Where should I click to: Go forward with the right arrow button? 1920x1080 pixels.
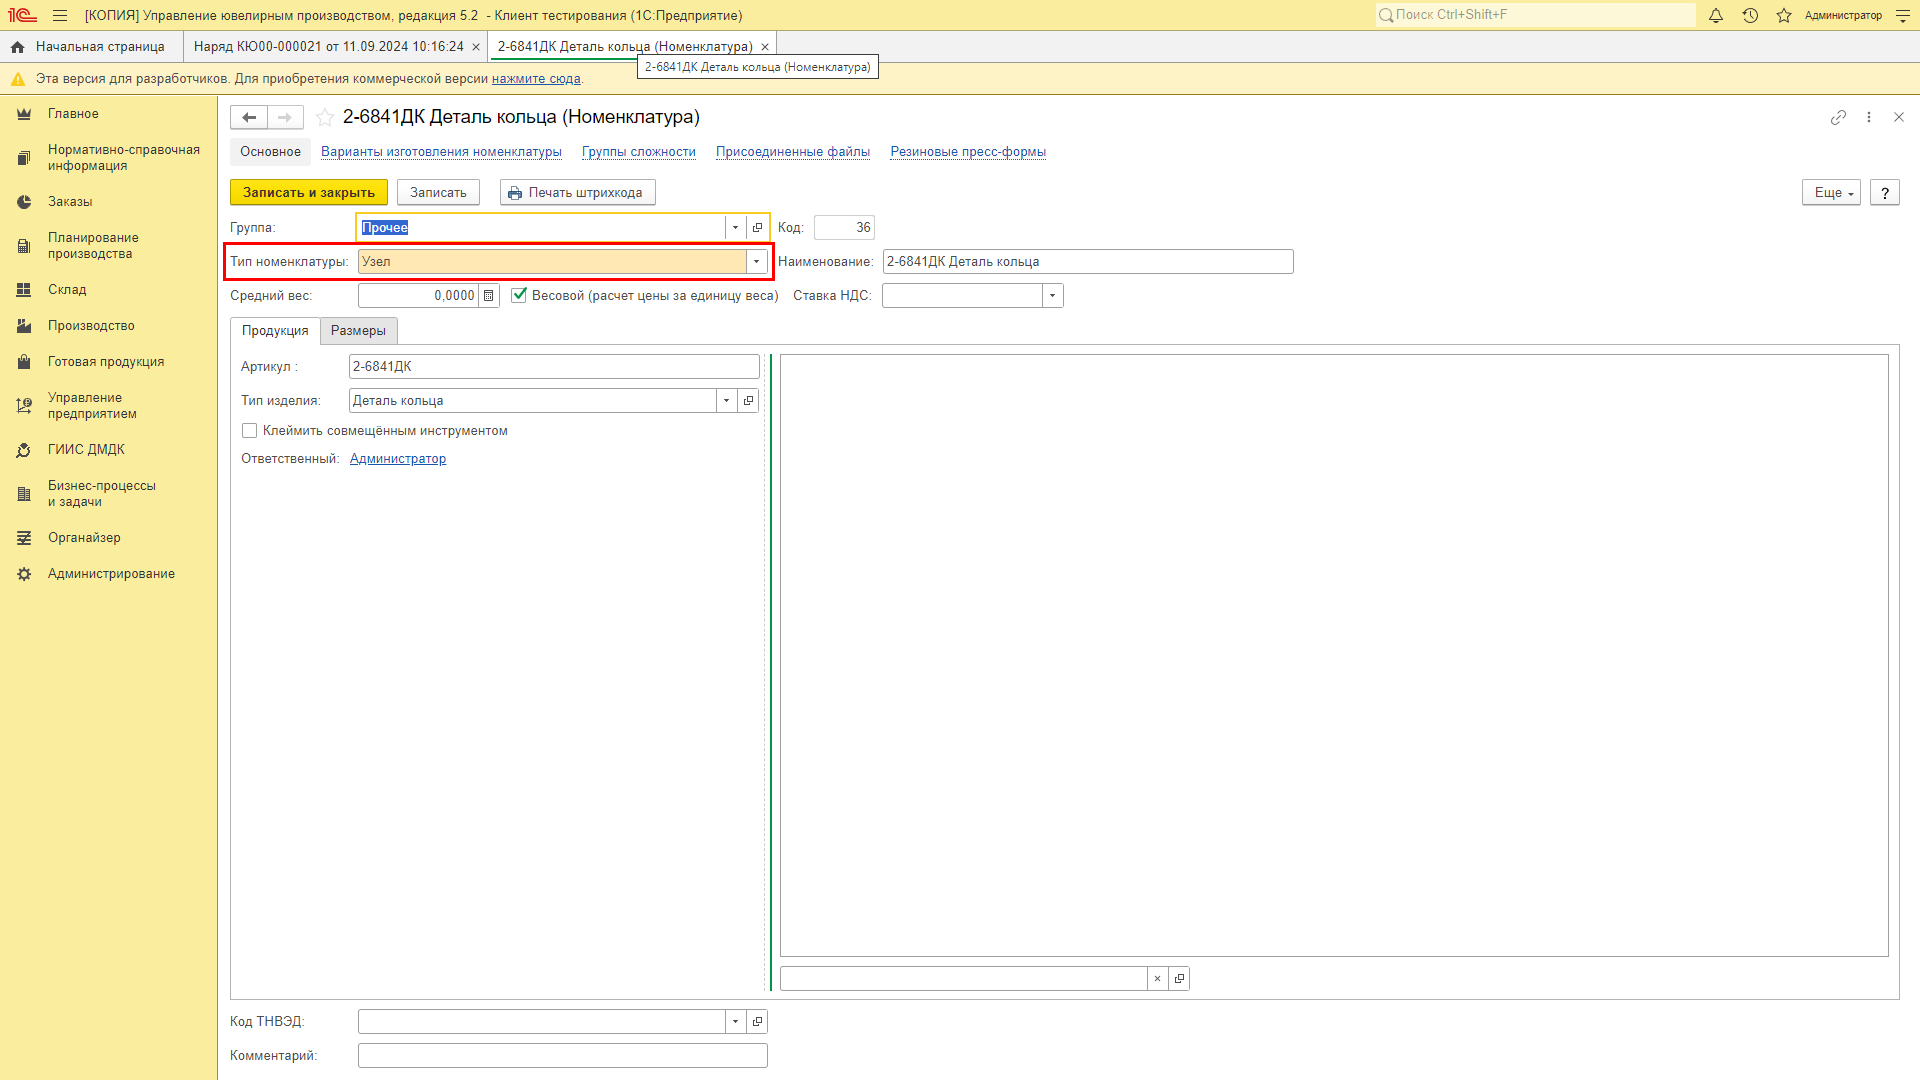(x=285, y=118)
